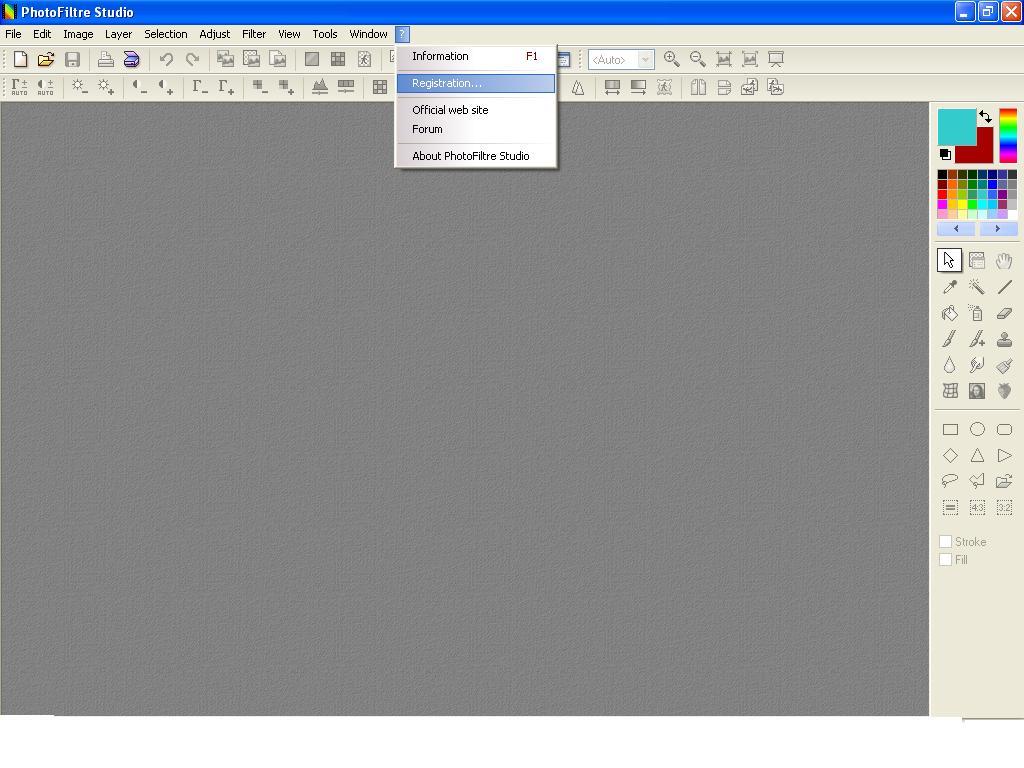Image resolution: width=1024 pixels, height=768 pixels.
Task: Open the <Auto> zoom dropdown
Action: click(645, 59)
